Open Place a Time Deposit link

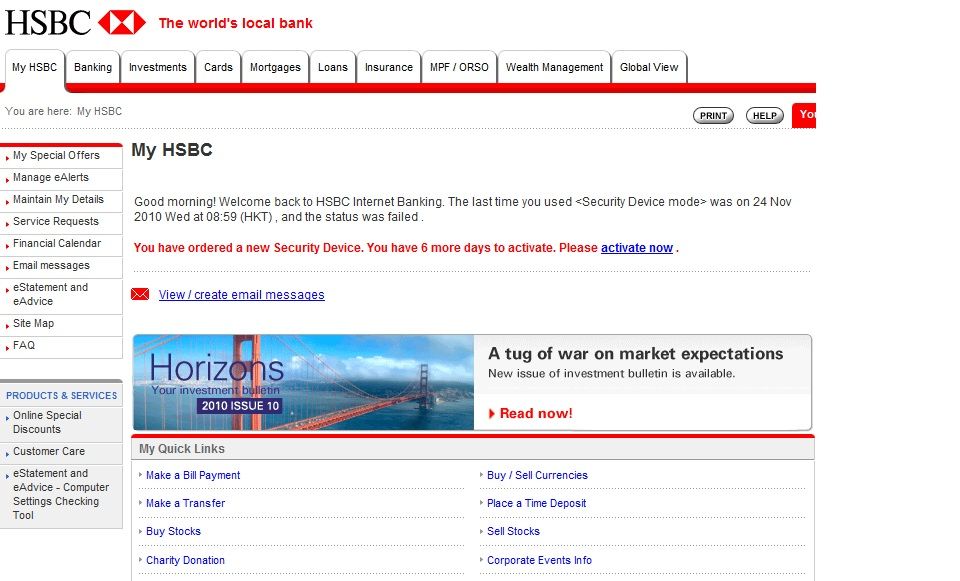tap(536, 503)
